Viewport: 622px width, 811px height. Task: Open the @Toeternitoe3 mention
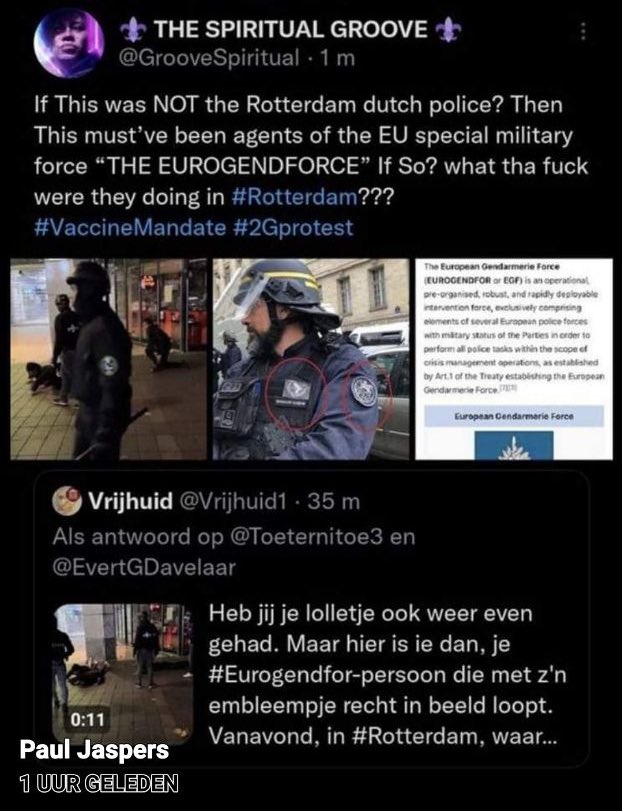pos(306,537)
